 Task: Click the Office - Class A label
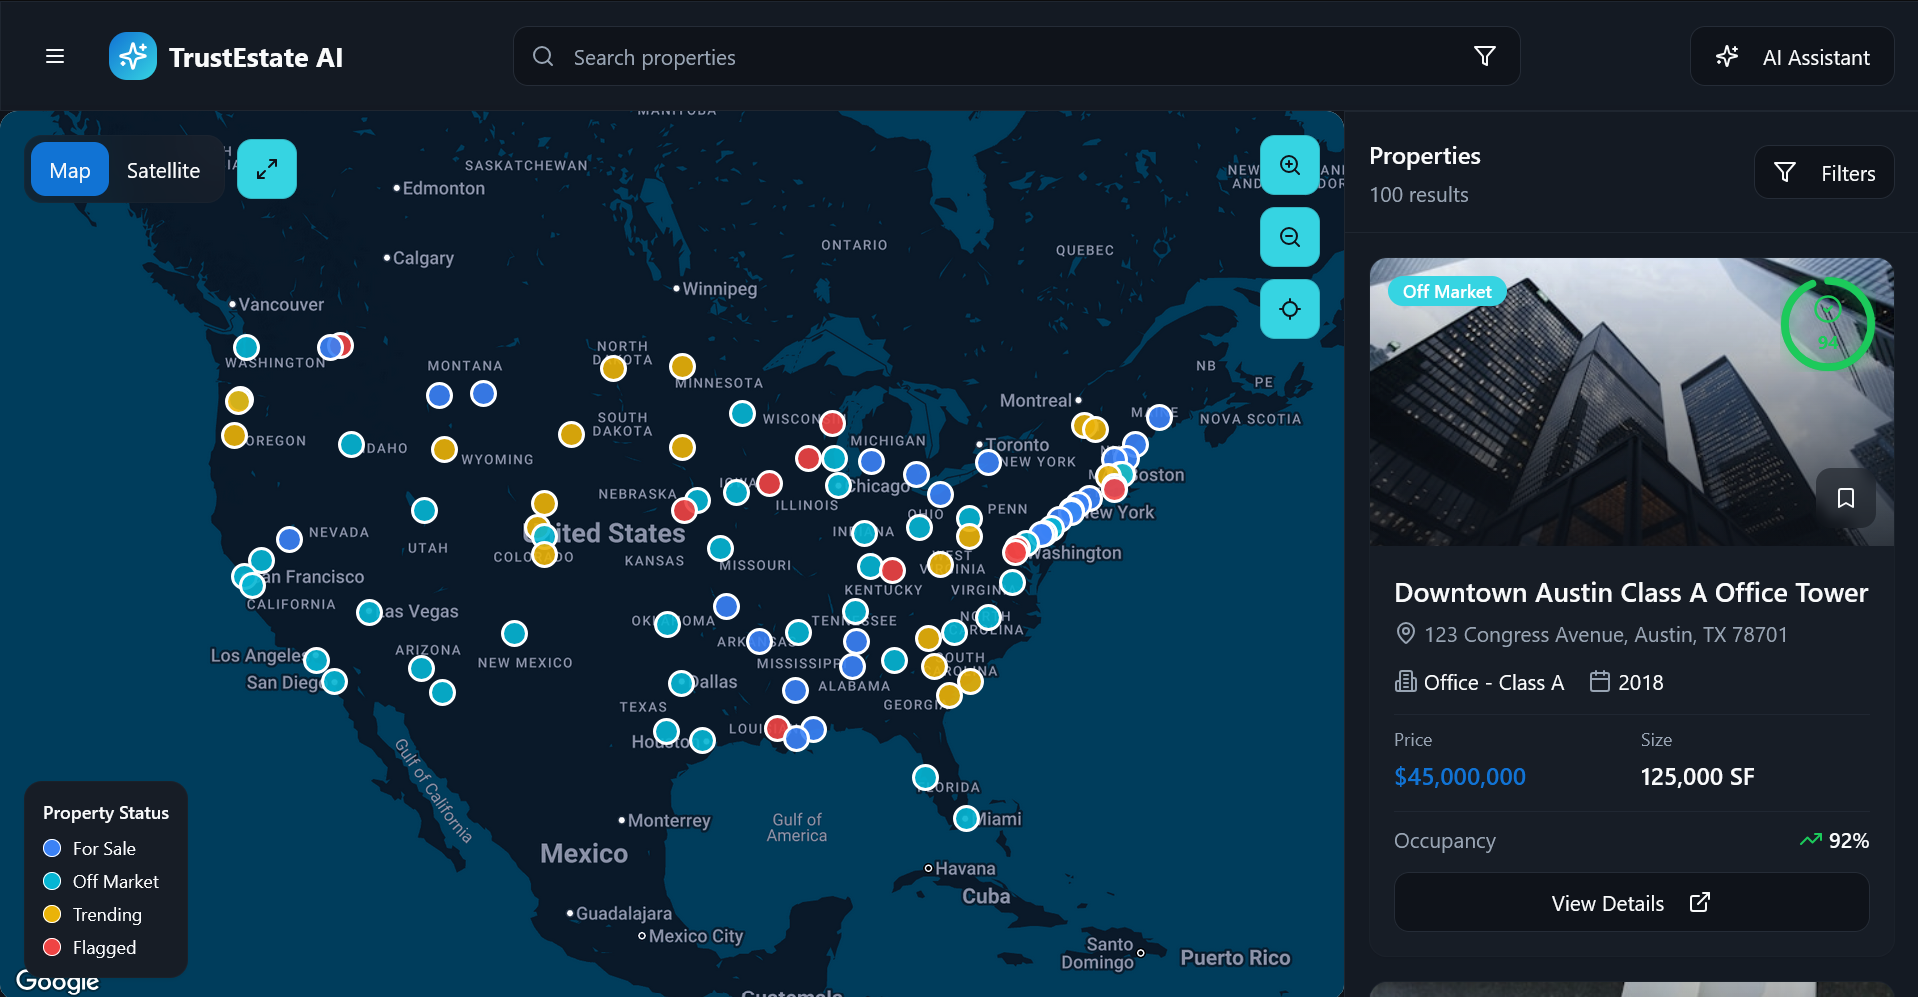point(1494,682)
